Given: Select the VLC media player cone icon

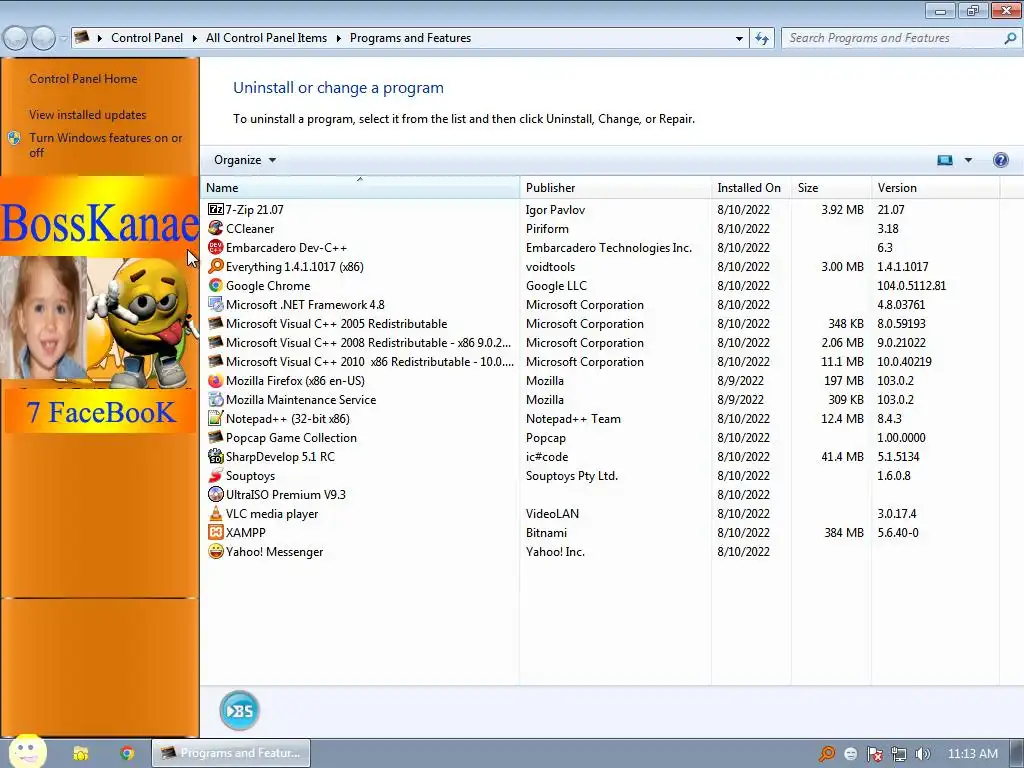Looking at the screenshot, I should [216, 513].
